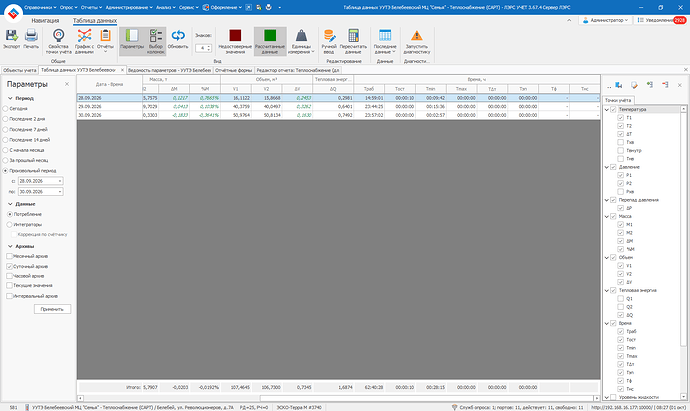The width and height of the screenshot is (690, 411).
Task: Collapse the Давление tree group
Action: [607, 167]
